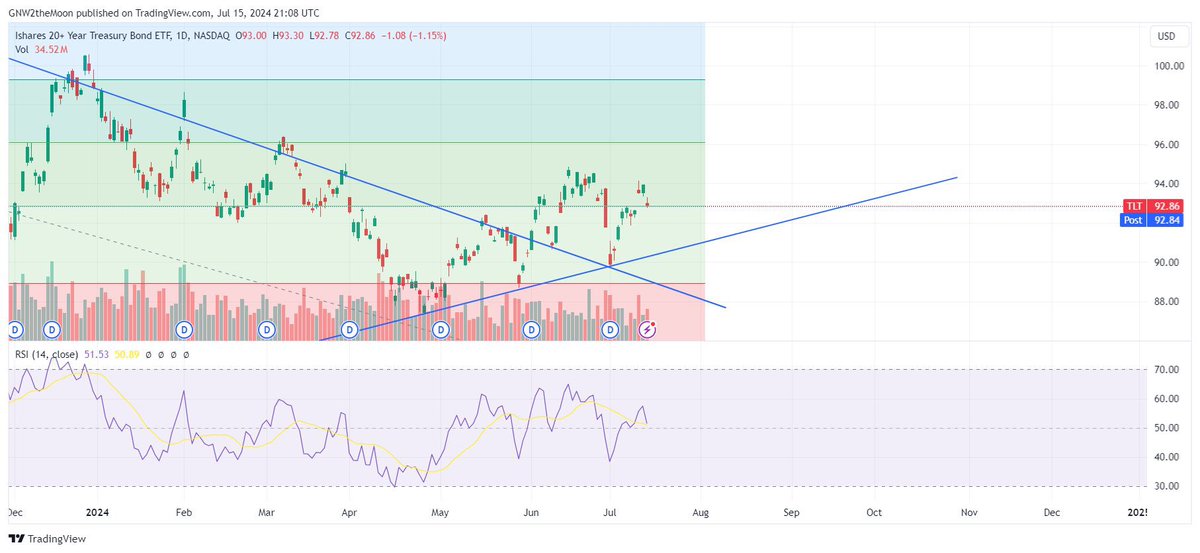Click the May label on time axis
The height and width of the screenshot is (553, 1200).
[x=441, y=512]
